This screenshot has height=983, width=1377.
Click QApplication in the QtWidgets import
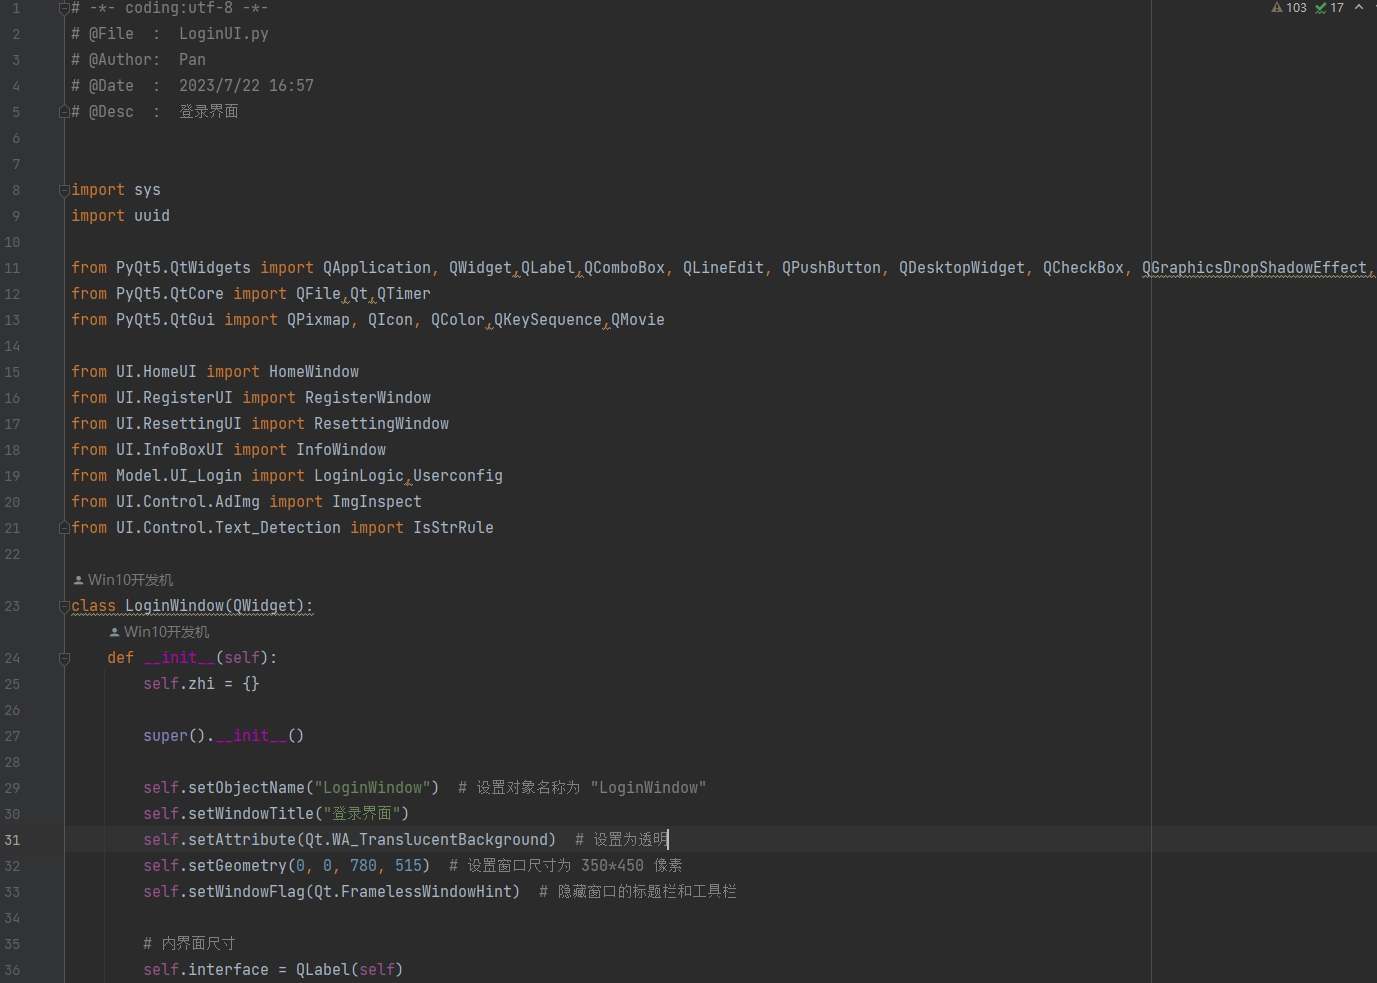(x=377, y=268)
